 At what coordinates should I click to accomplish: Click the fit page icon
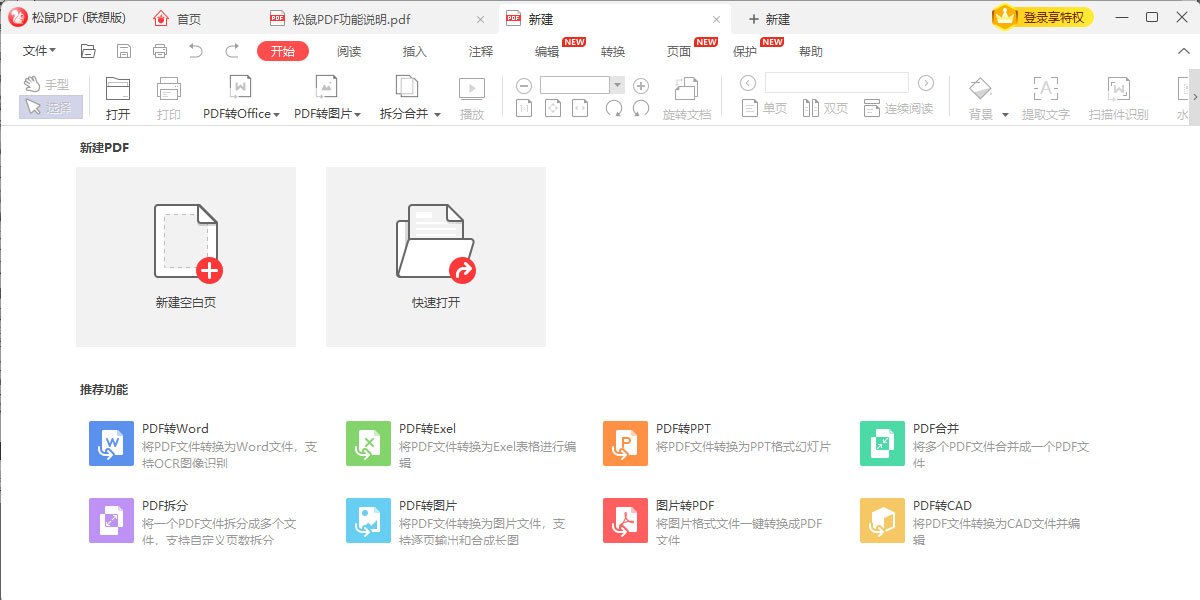point(552,108)
